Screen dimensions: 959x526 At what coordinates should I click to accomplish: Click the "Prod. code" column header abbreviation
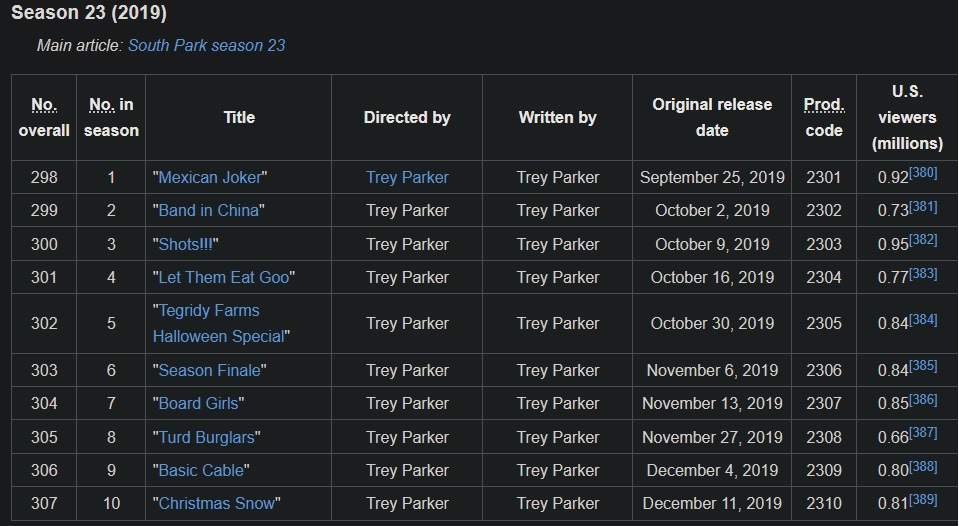(824, 105)
